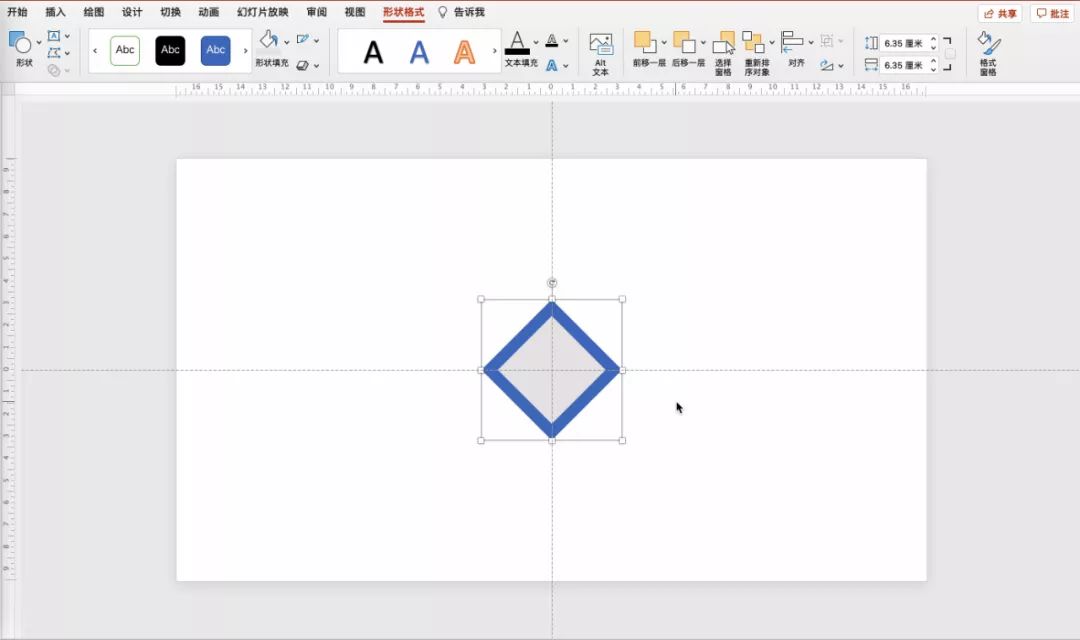
Task: Click the shape height input field
Action: coord(903,43)
